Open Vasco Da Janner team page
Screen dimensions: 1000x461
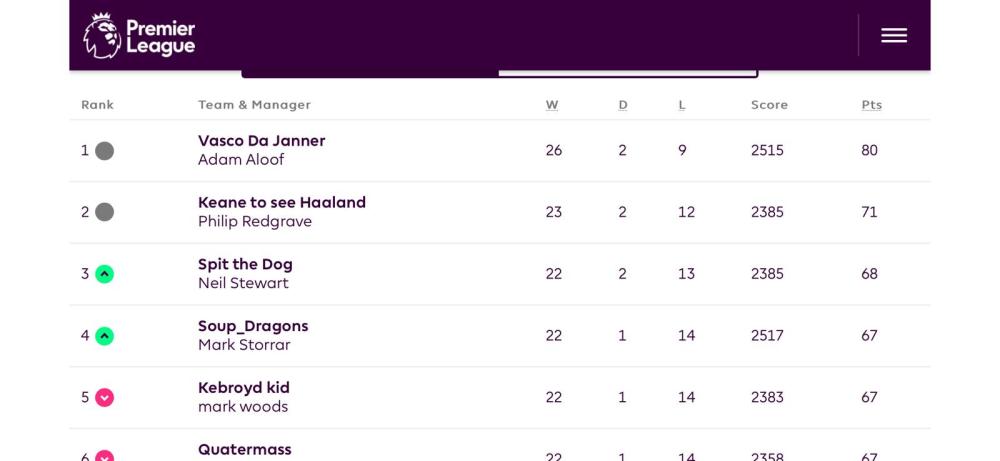point(261,141)
